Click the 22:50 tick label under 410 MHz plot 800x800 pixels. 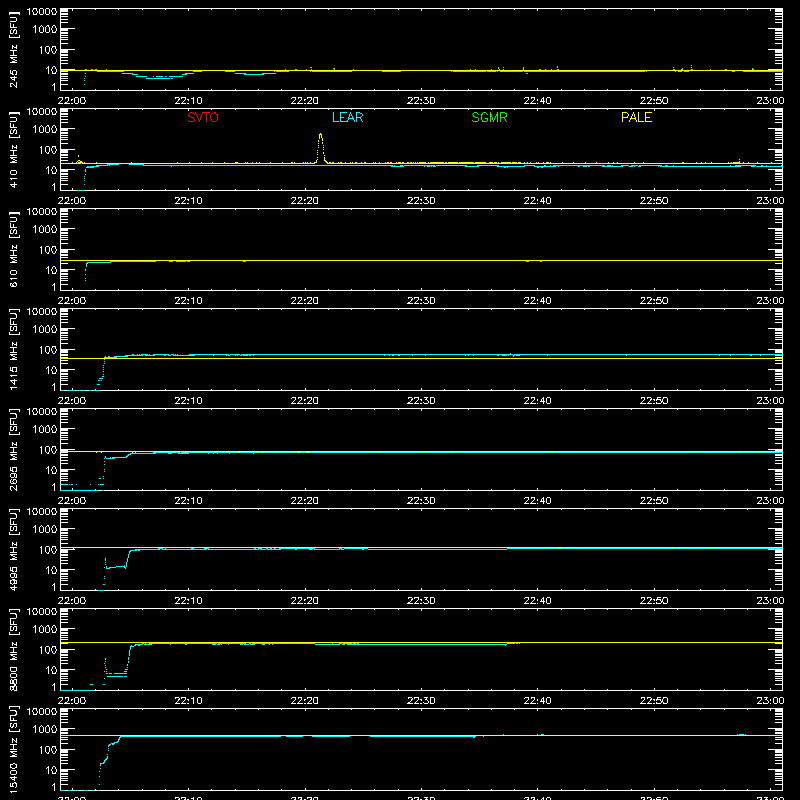tap(654, 201)
